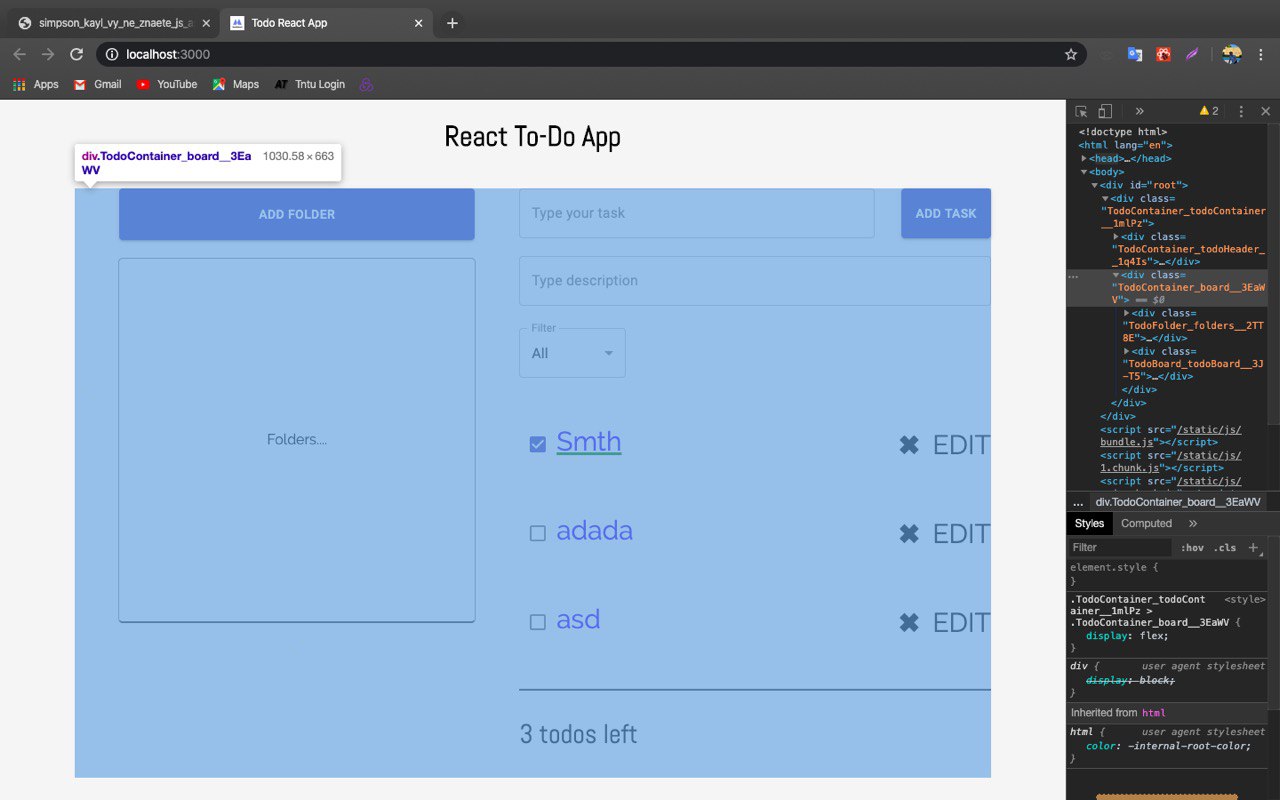Click the adada todo title
This screenshot has width=1280, height=800.
(594, 530)
